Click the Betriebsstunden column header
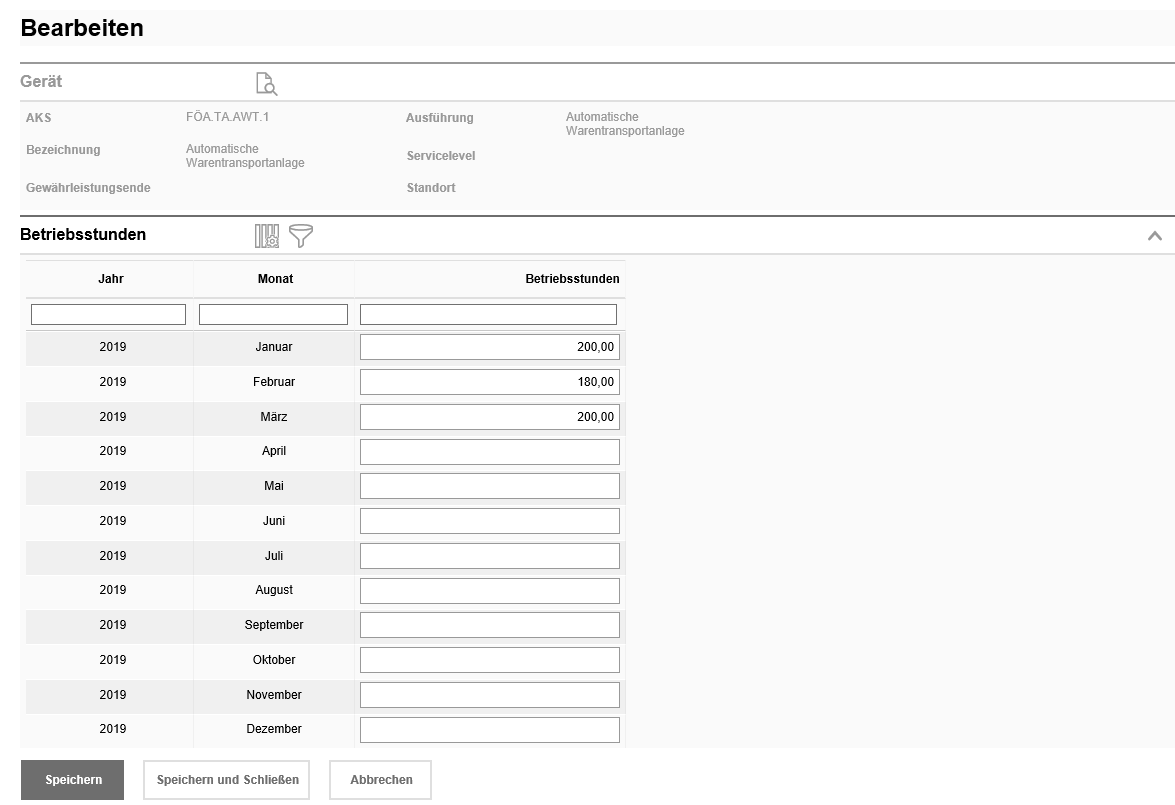The height and width of the screenshot is (805, 1175). 572,279
